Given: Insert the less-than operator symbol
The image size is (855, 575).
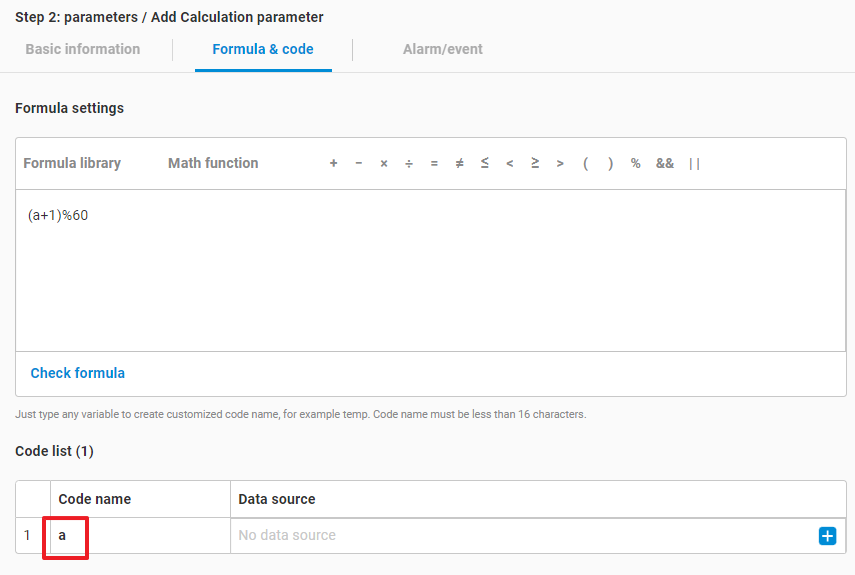Looking at the screenshot, I should (510, 164).
